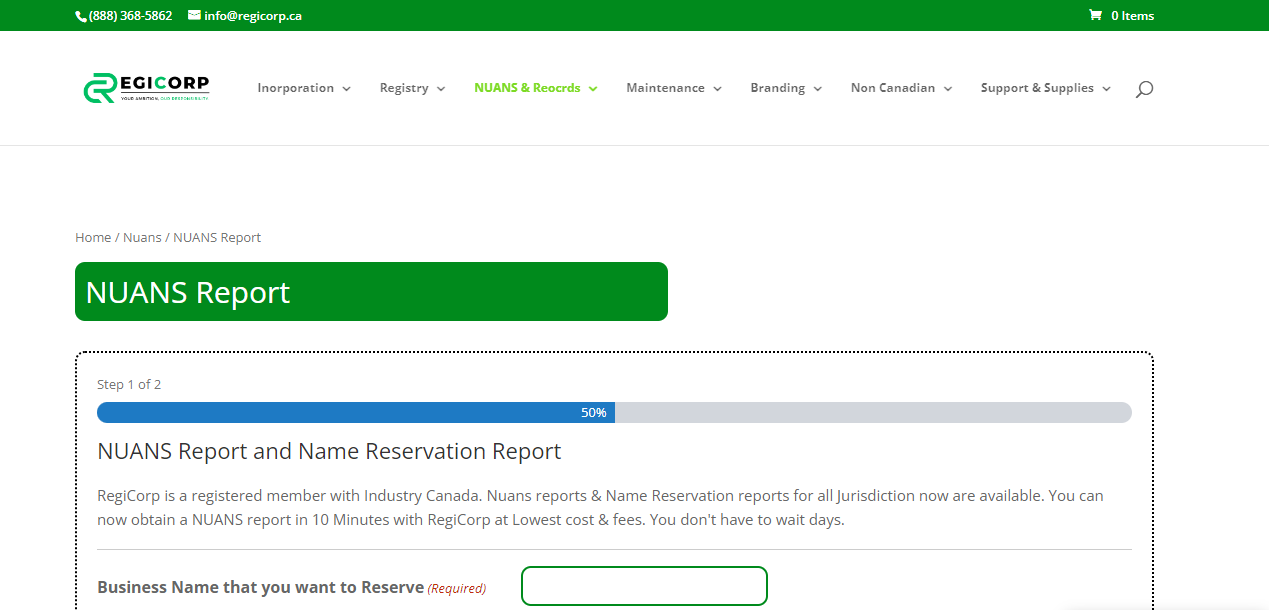
Task: Expand the Non Canadian chevron
Action: [948, 89]
